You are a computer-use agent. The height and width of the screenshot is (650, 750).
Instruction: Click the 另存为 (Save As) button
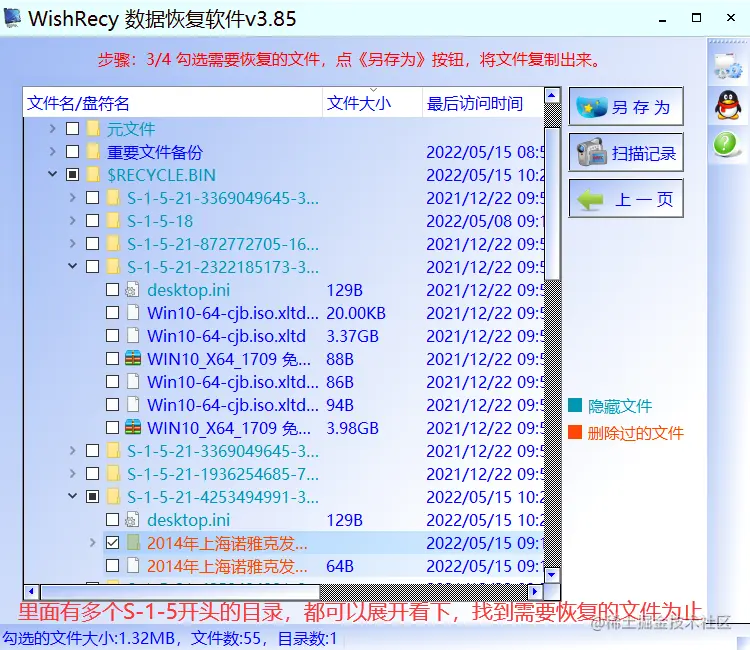tap(626, 106)
